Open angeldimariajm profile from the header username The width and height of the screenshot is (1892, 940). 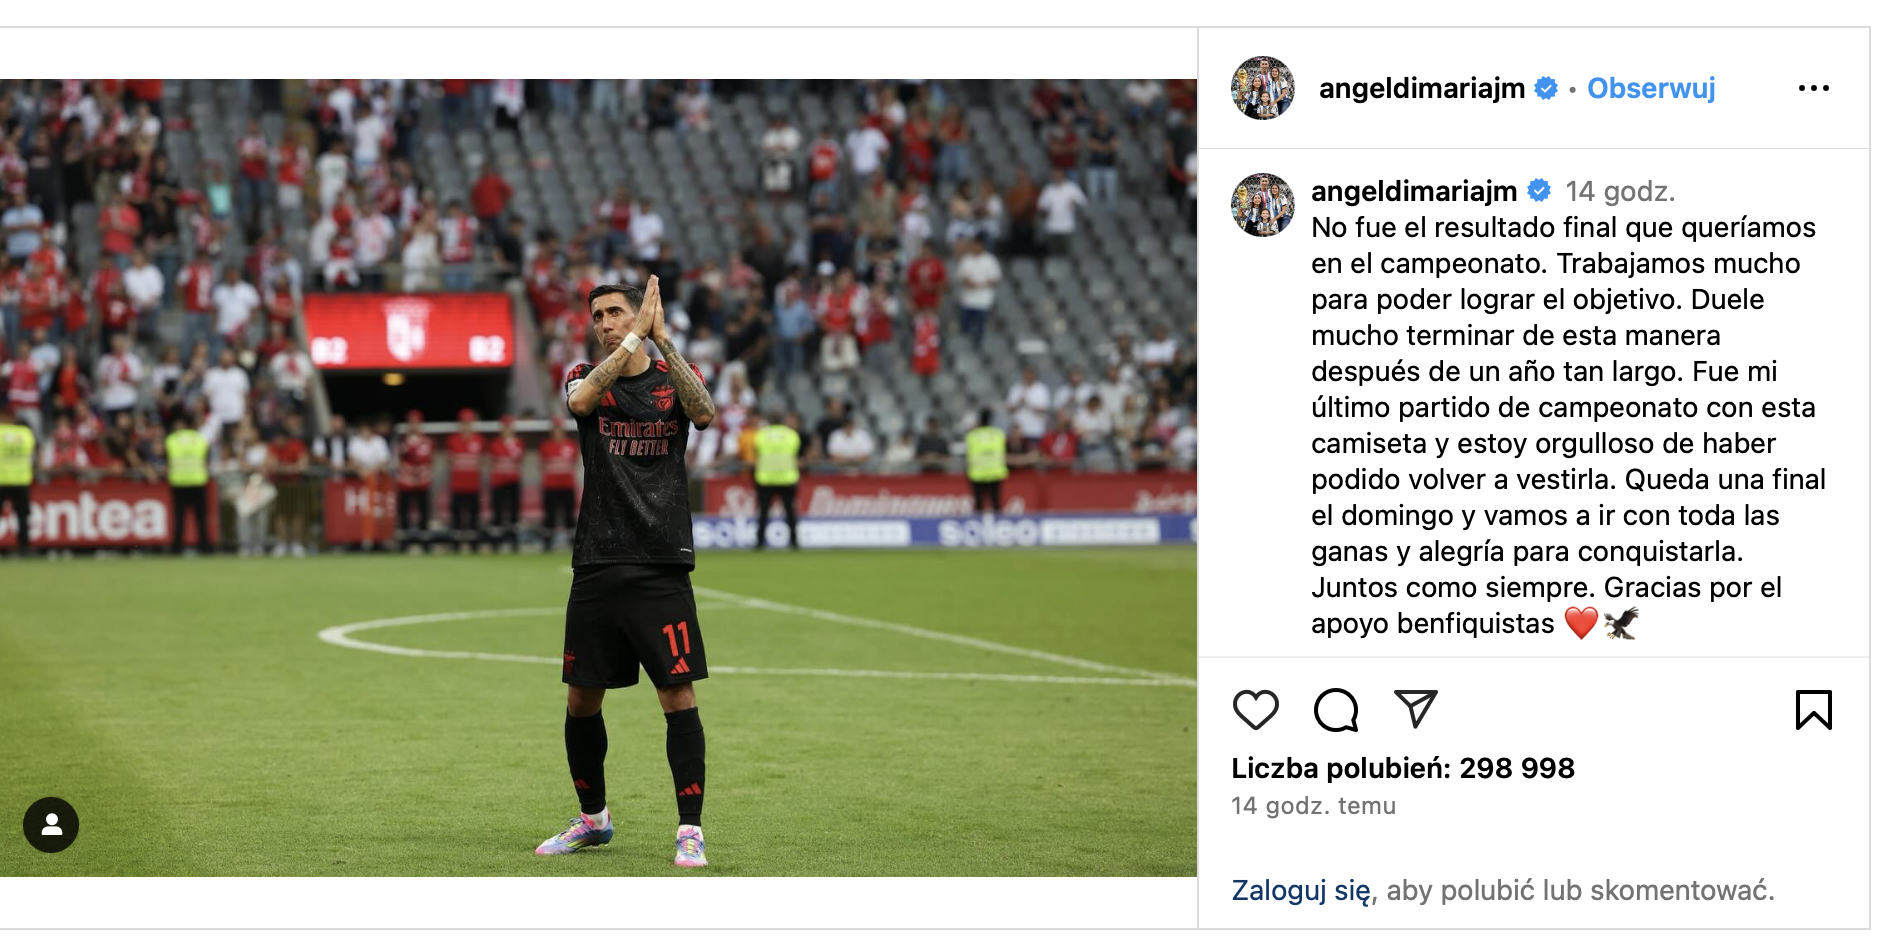(x=1421, y=88)
